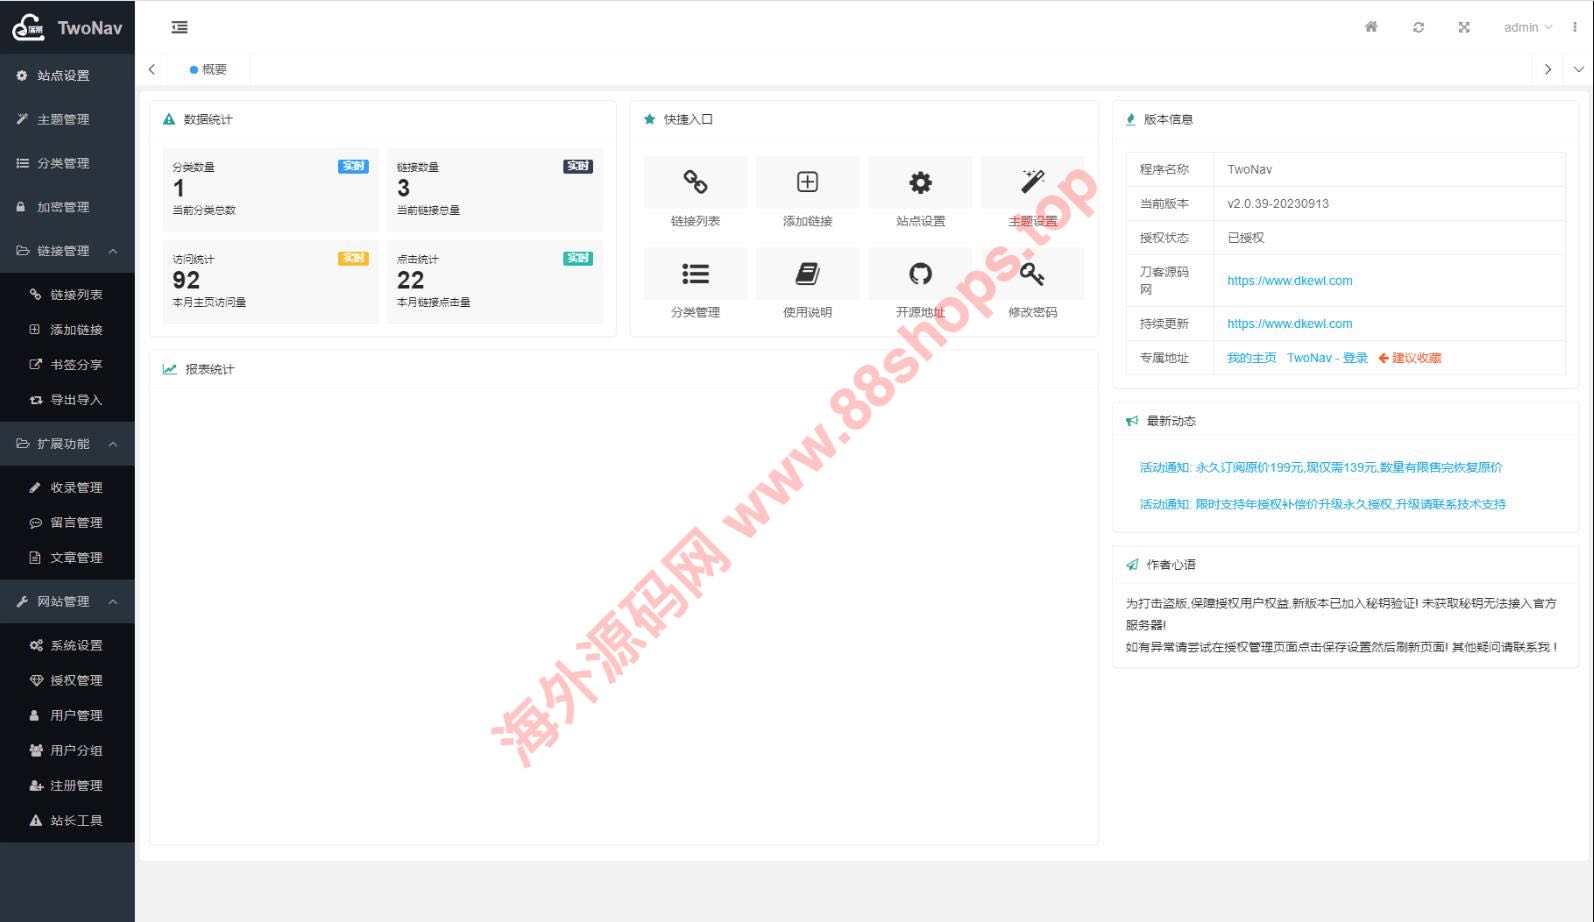Image resolution: width=1594 pixels, height=922 pixels.
Task: Select the 概要 tab
Action: [210, 69]
